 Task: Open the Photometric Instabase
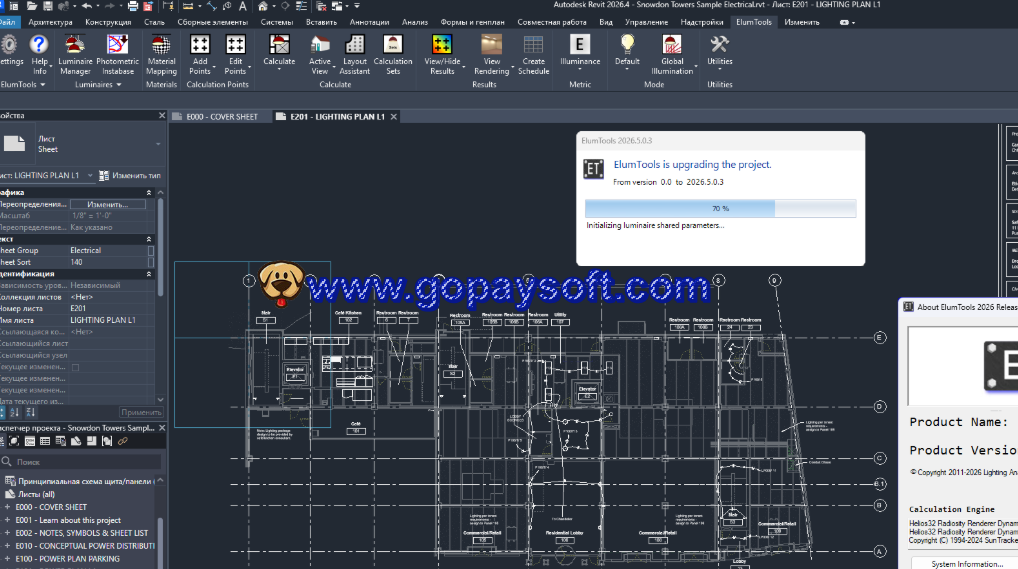[x=117, y=53]
